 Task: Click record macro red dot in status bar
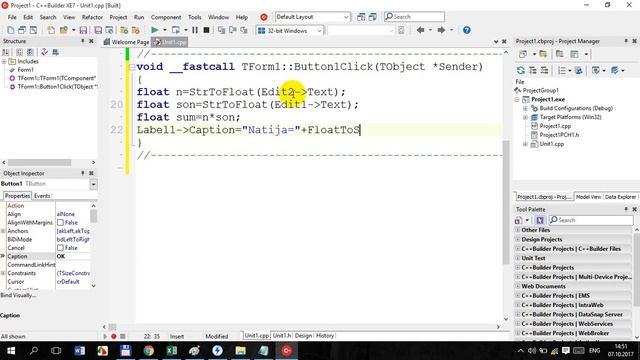click(x=114, y=336)
